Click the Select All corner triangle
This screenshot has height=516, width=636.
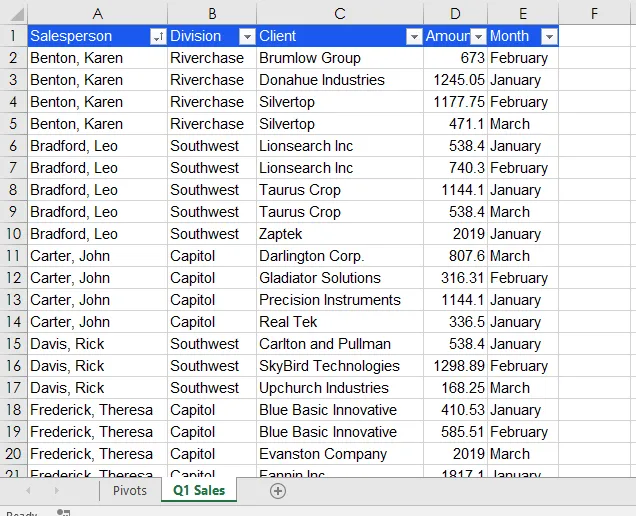(x=17, y=14)
